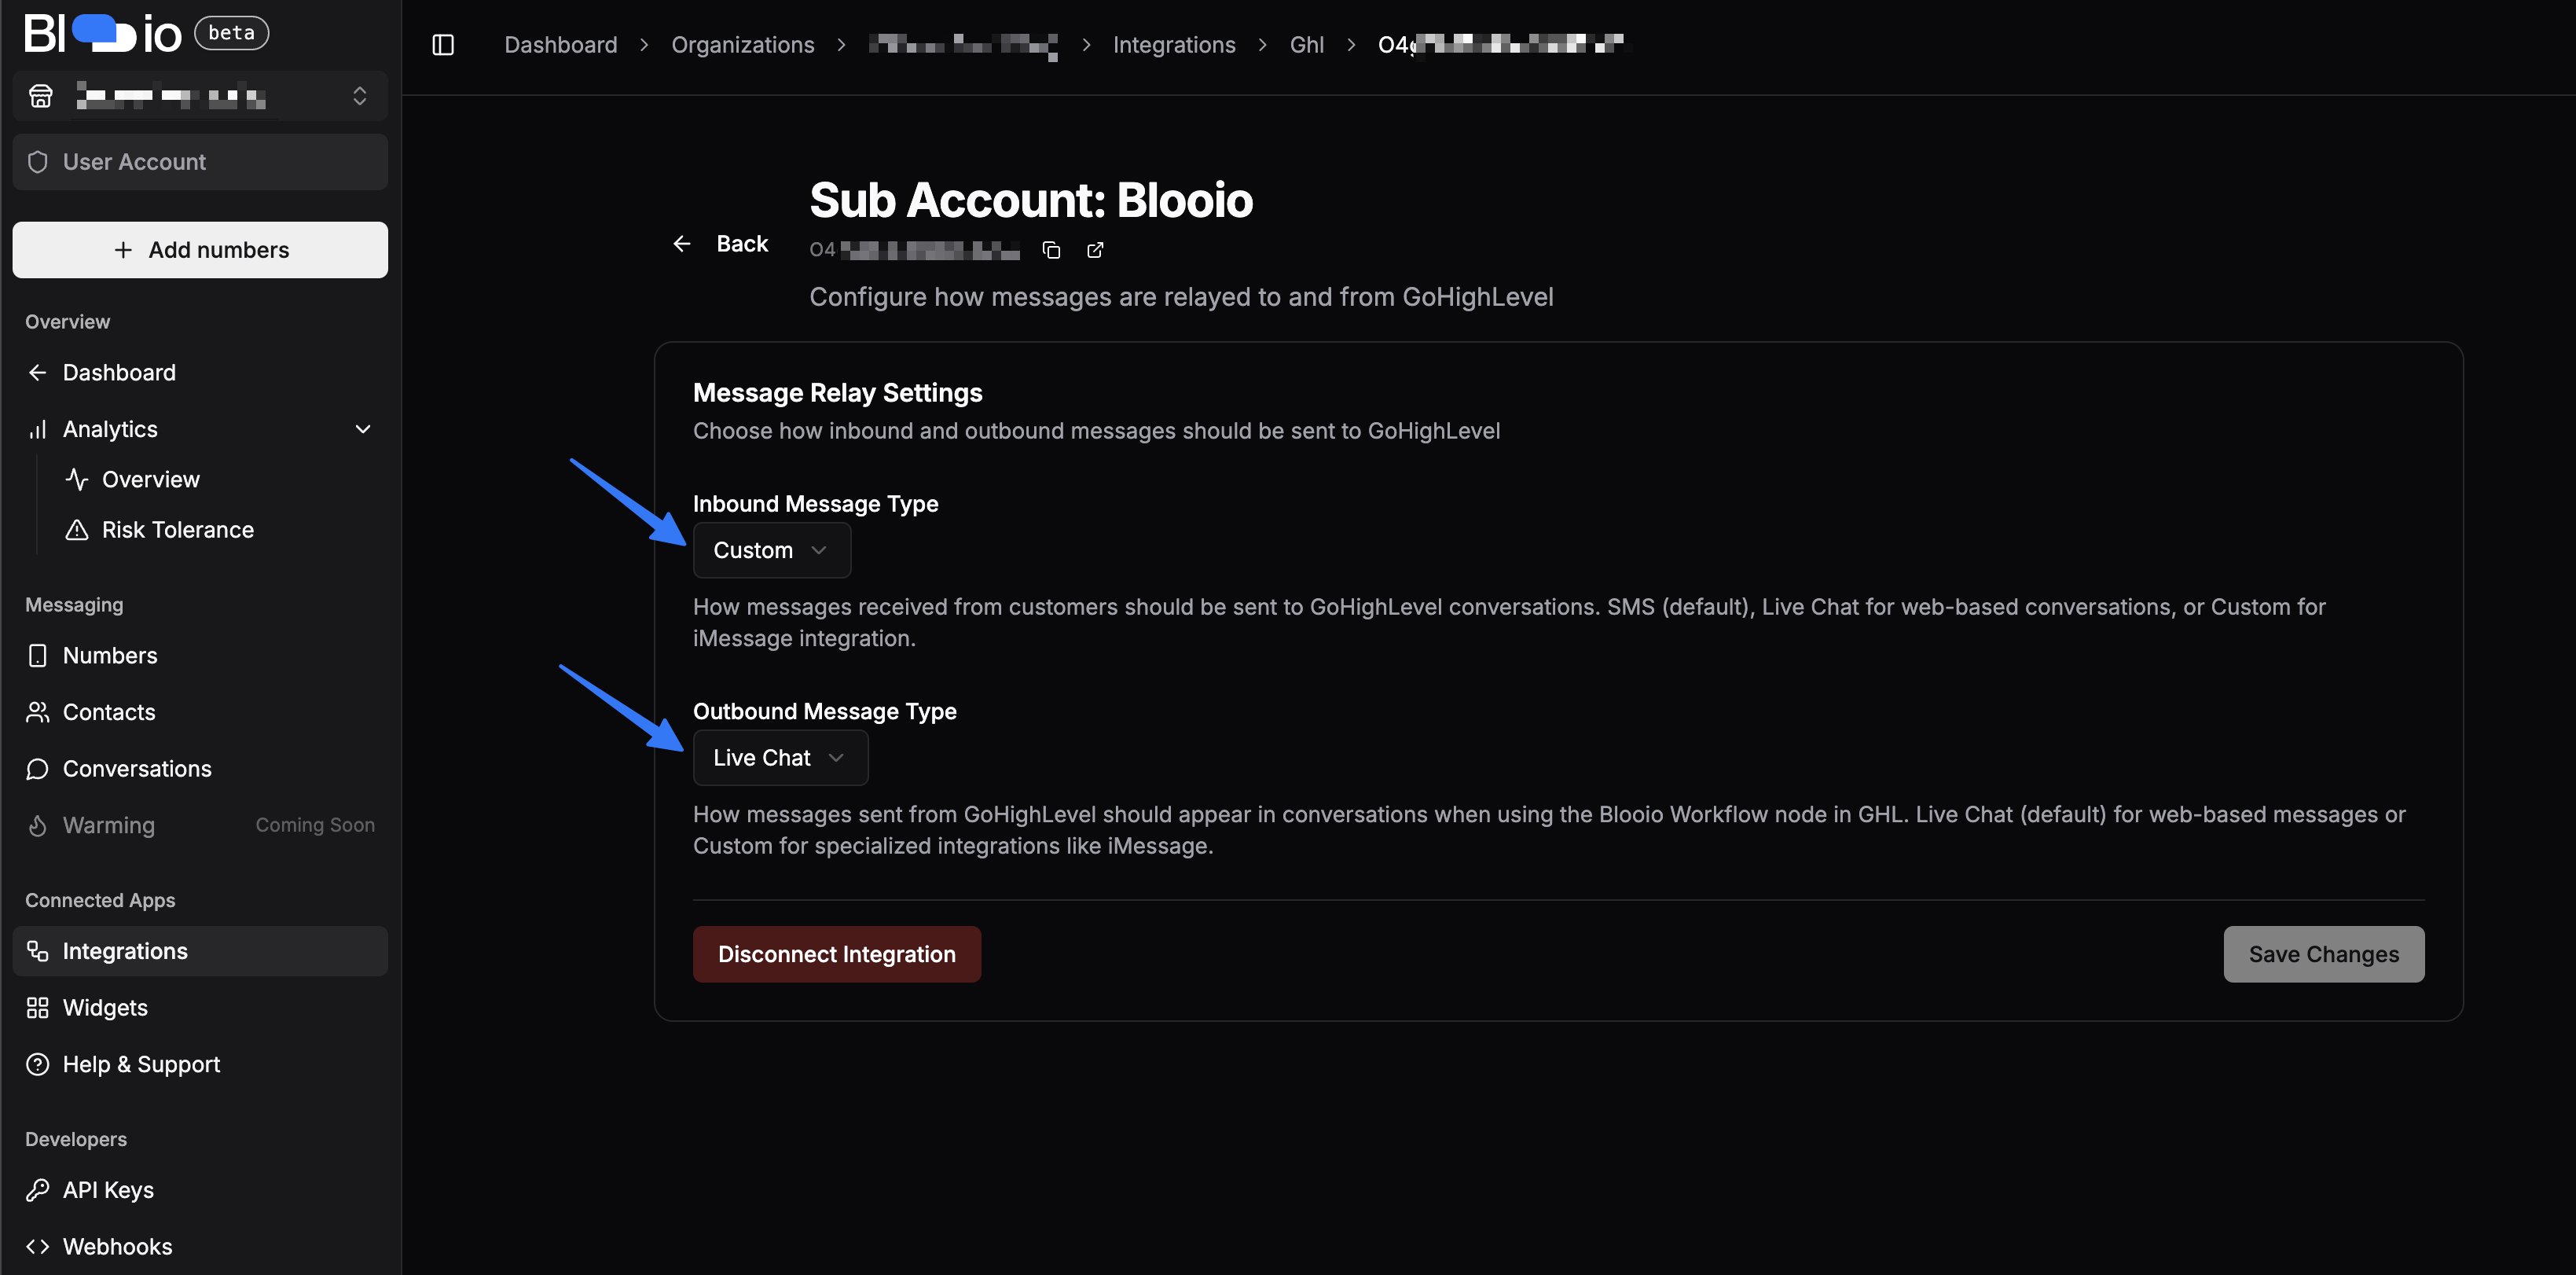Screen dimensions: 2576x1275
Task: Click Integrations in the breadcrumb
Action: pos(1174,45)
